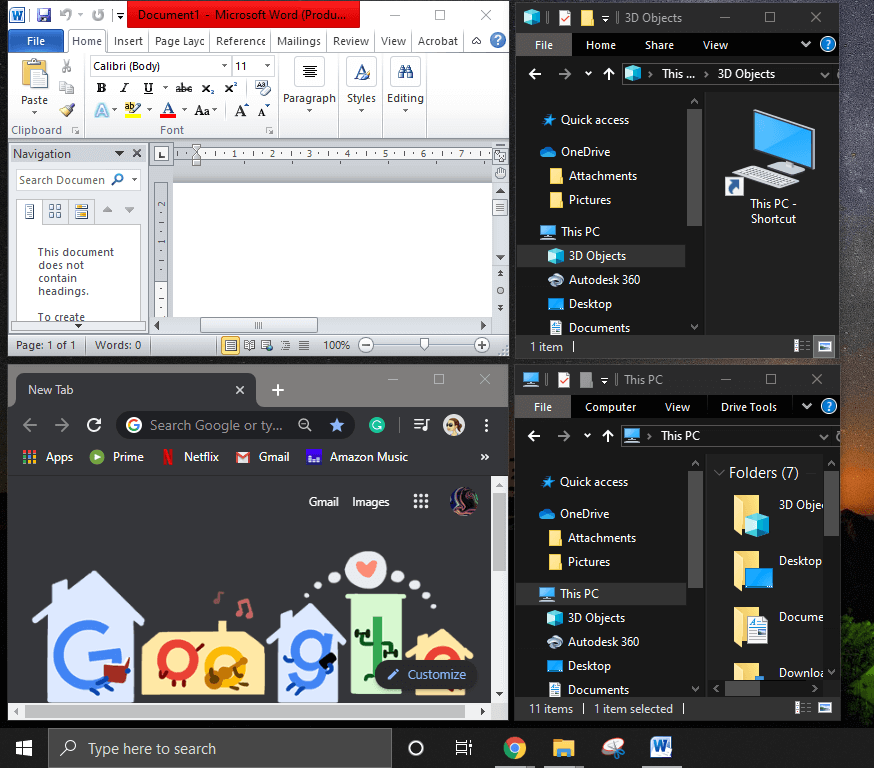Click the zoom slider handle in Word's status bar

[424, 344]
